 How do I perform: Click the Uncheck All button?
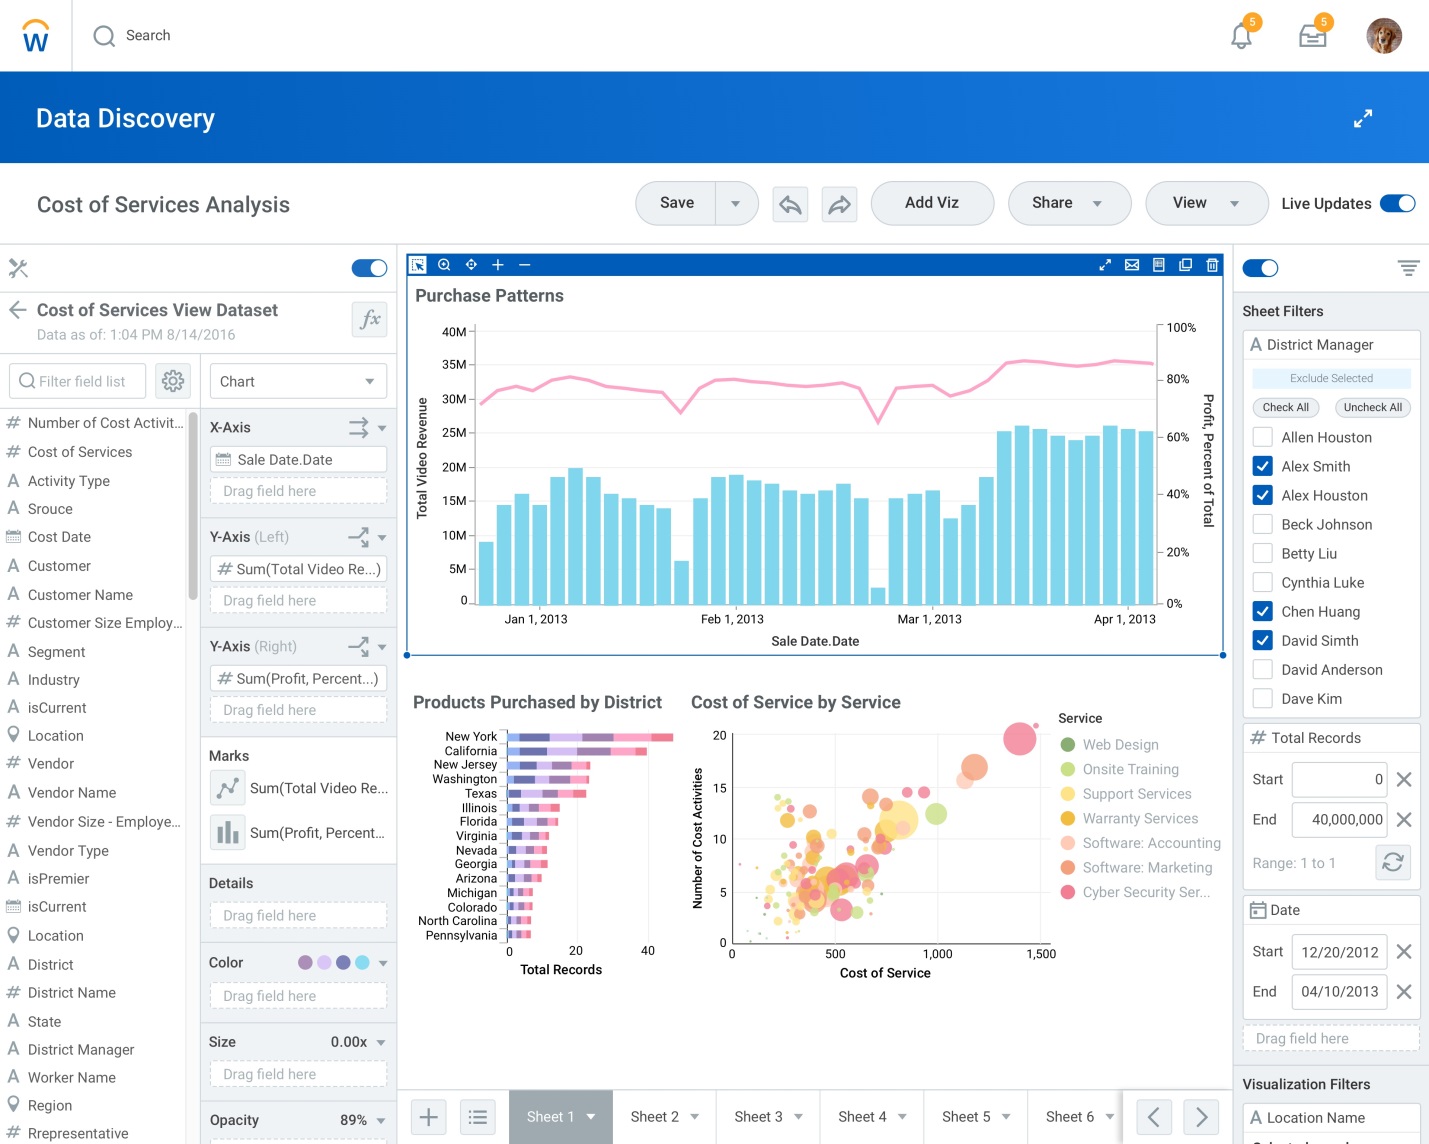[x=1372, y=407]
